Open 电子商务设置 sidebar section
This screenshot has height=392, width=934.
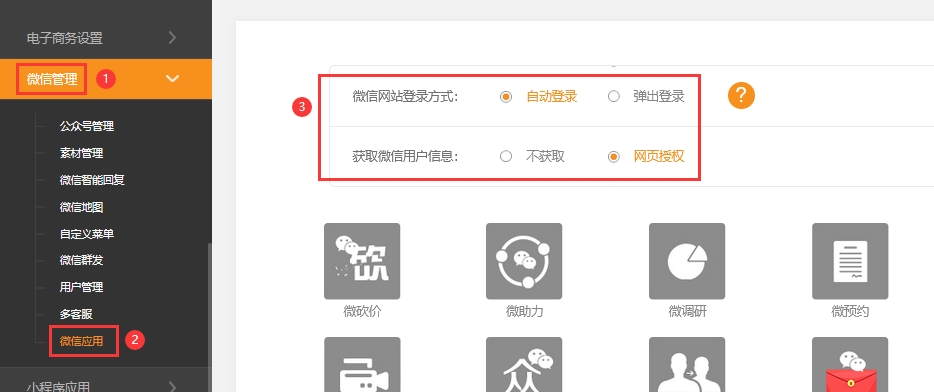point(106,38)
